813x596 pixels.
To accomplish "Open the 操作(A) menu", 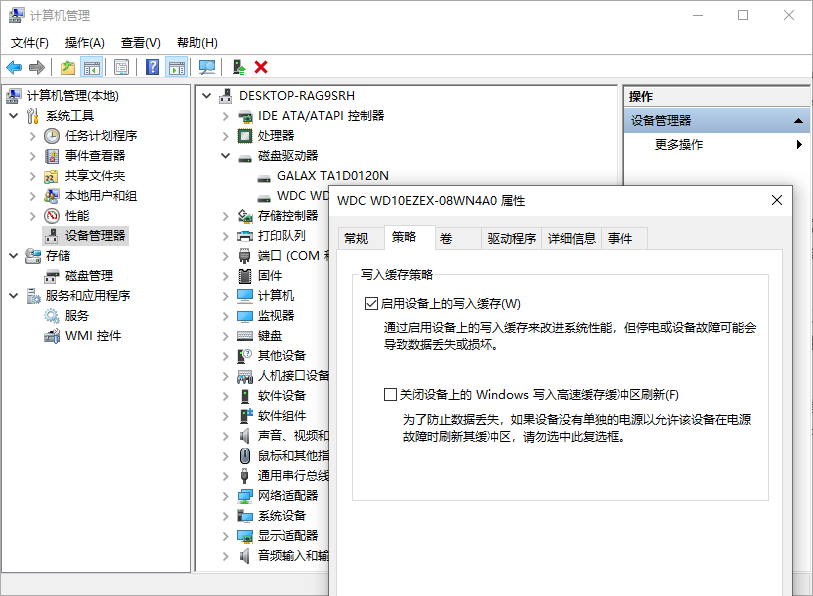I will (x=85, y=43).
